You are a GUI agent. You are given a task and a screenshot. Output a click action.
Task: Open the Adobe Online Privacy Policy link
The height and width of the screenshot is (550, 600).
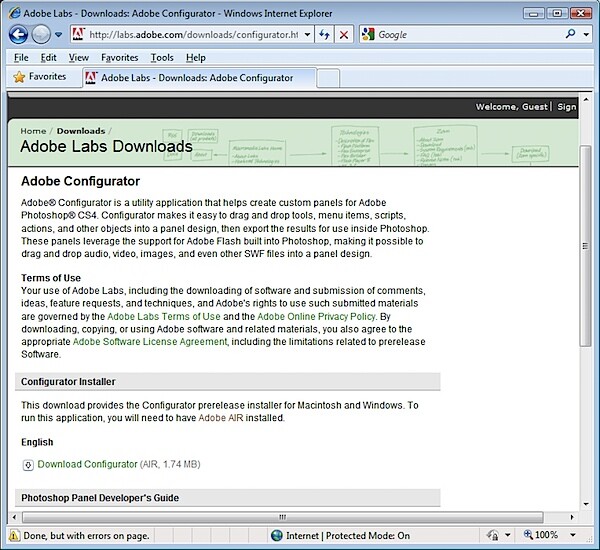pyautogui.click(x=316, y=317)
